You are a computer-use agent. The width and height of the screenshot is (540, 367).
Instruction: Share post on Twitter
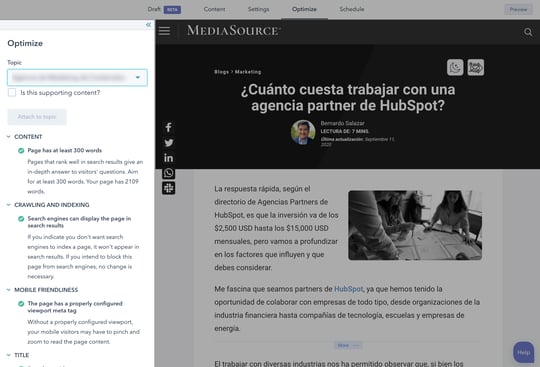click(169, 143)
